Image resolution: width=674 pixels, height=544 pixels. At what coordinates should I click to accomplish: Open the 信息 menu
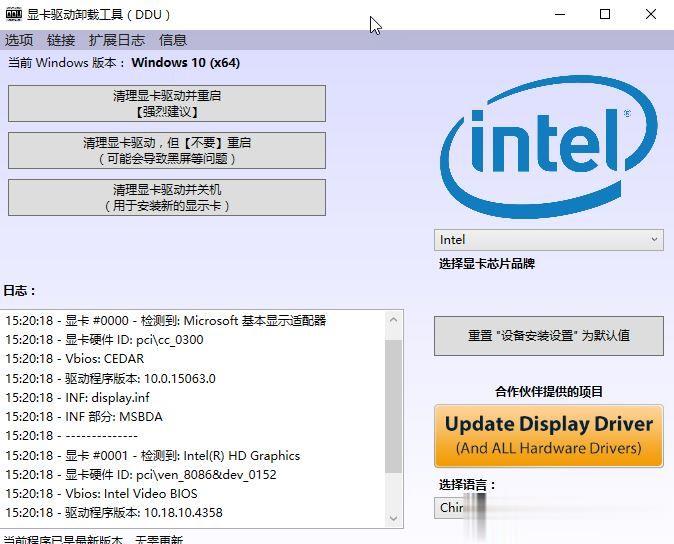click(173, 40)
